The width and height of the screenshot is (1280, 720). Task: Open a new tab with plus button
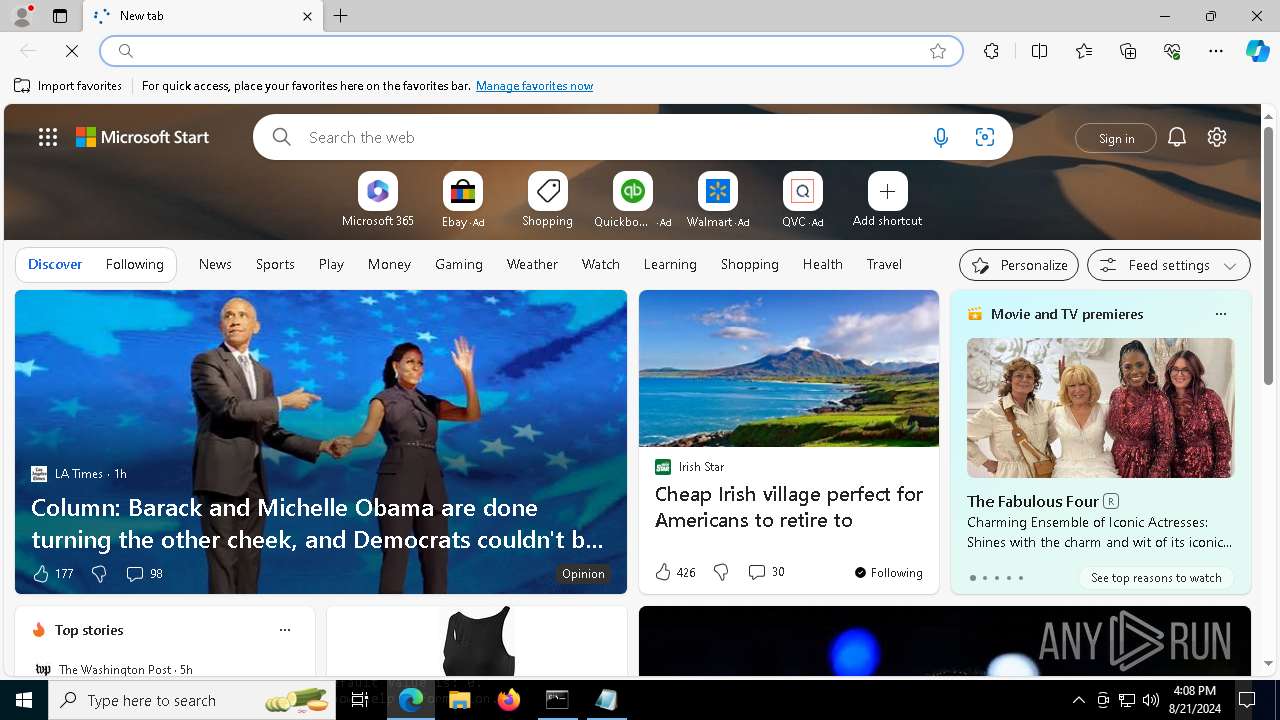click(341, 16)
